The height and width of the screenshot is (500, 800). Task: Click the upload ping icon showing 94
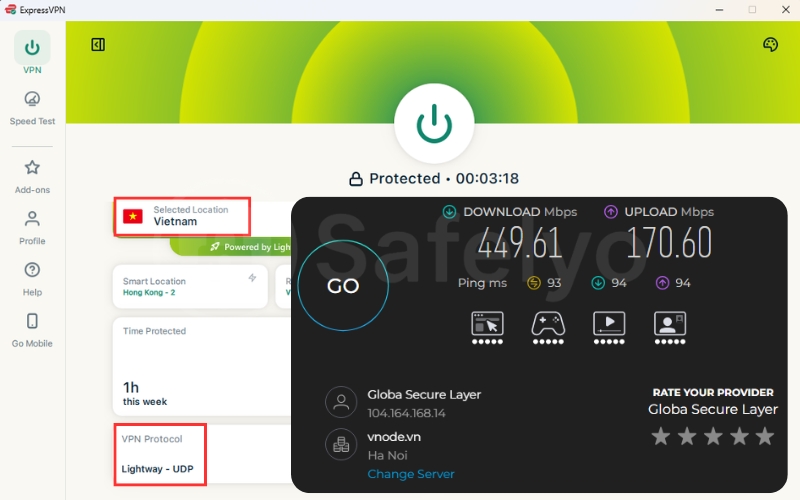[x=662, y=283]
